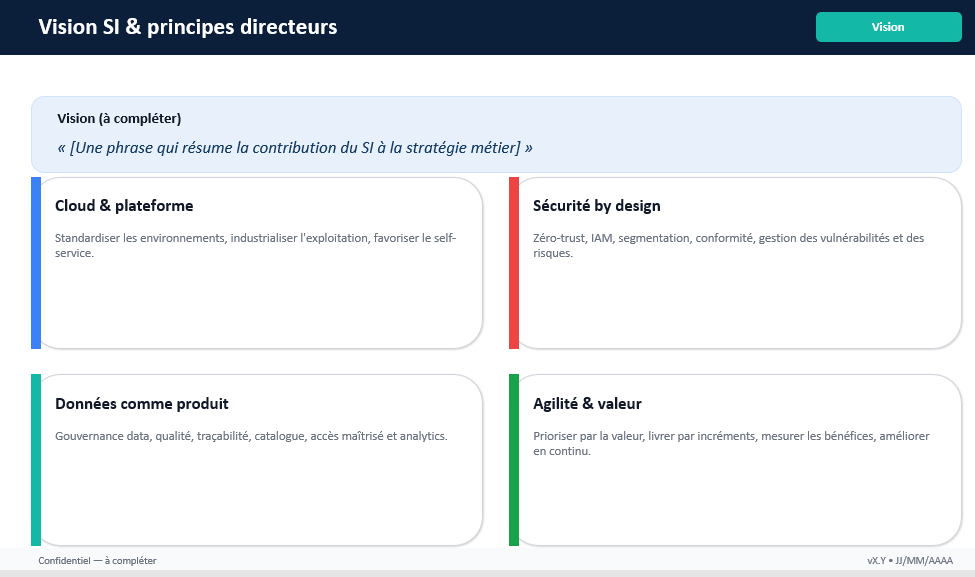This screenshot has height=577, width=975.
Task: Click the green accent bar beside Agilité card
Action: tap(514, 460)
